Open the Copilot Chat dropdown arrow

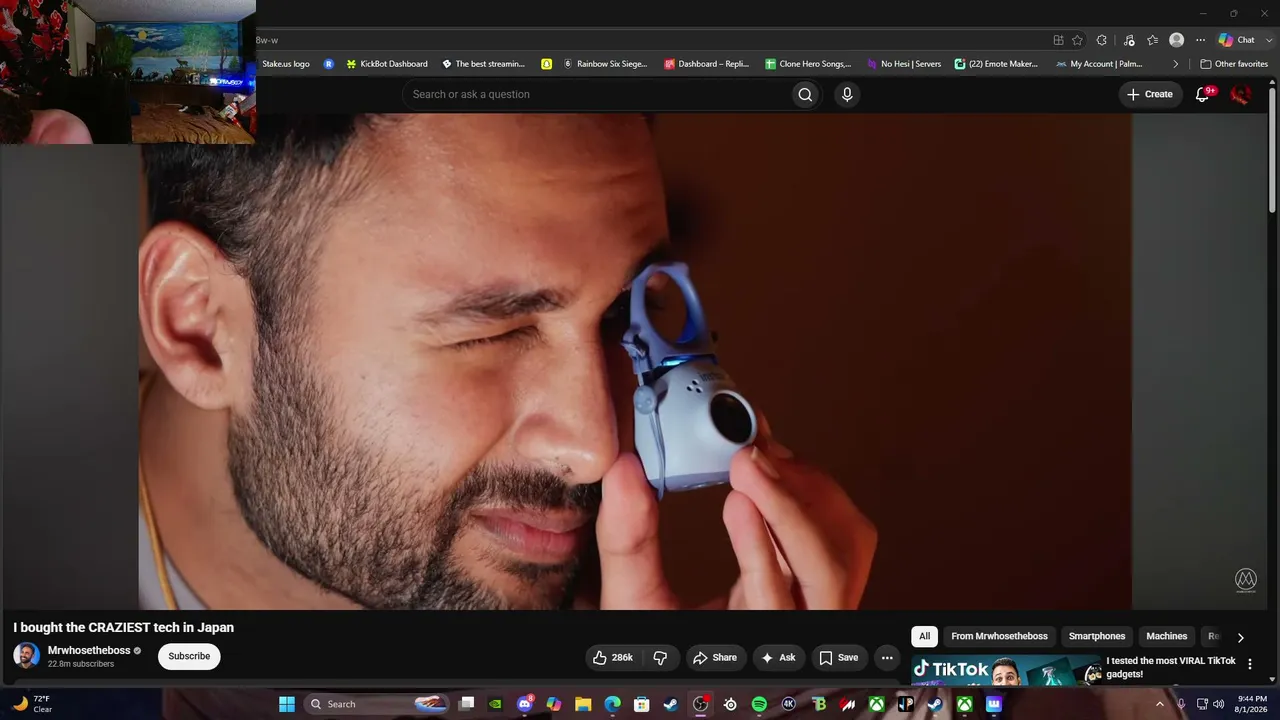(x=1268, y=40)
